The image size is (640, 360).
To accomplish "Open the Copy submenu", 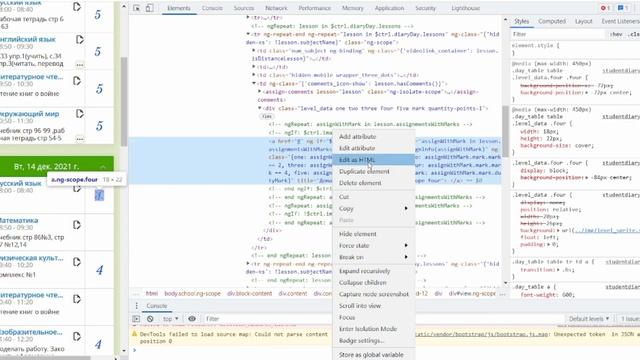I will (373, 209).
